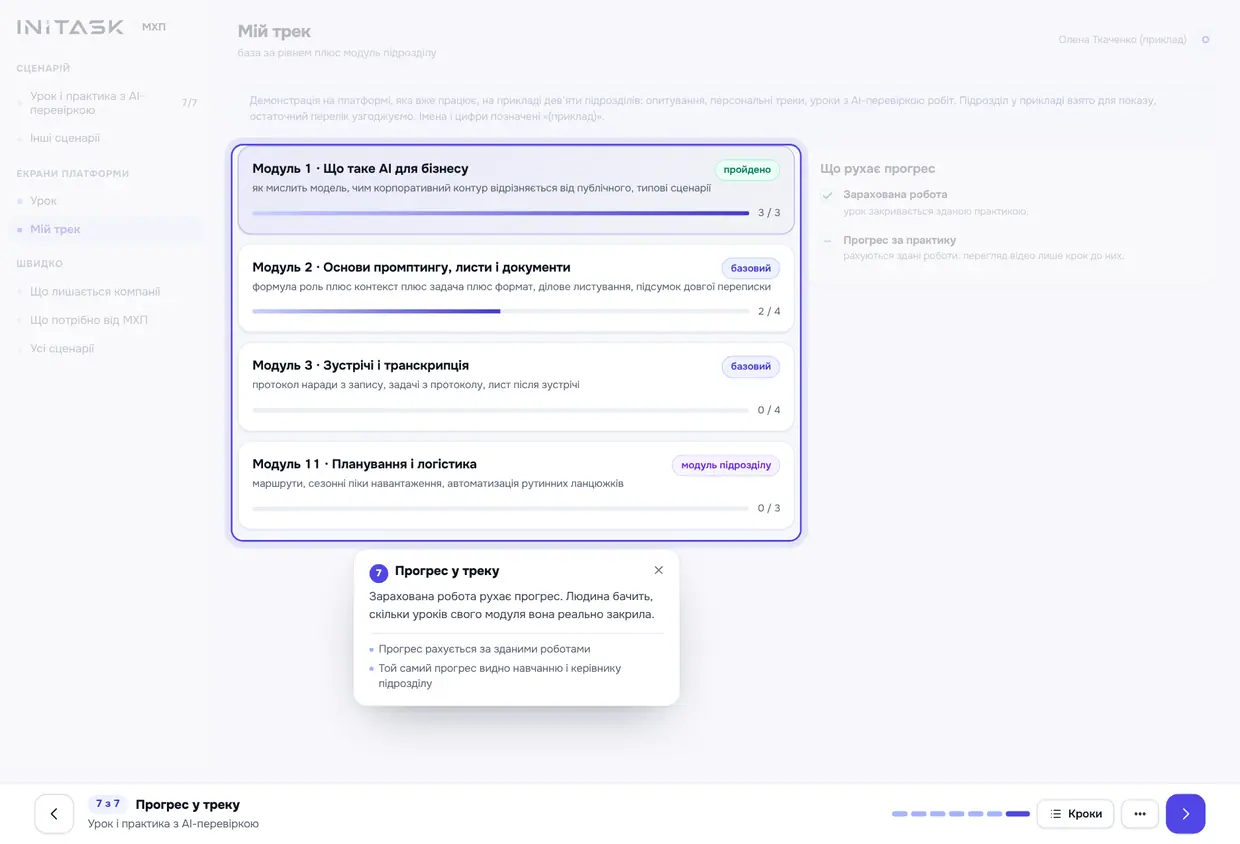Click the INITASK logo
This screenshot has width=1240, height=844.
click(70, 27)
